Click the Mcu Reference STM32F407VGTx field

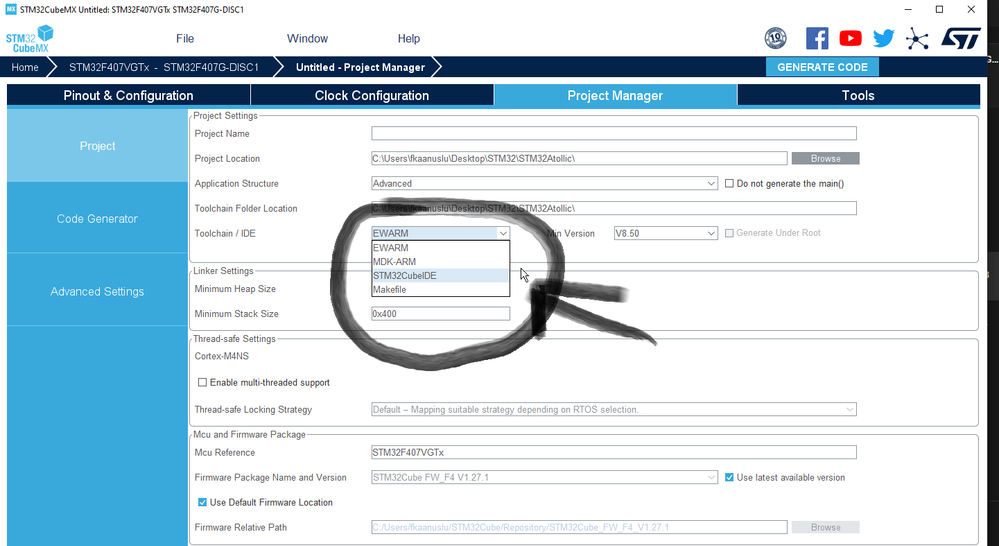(x=614, y=452)
